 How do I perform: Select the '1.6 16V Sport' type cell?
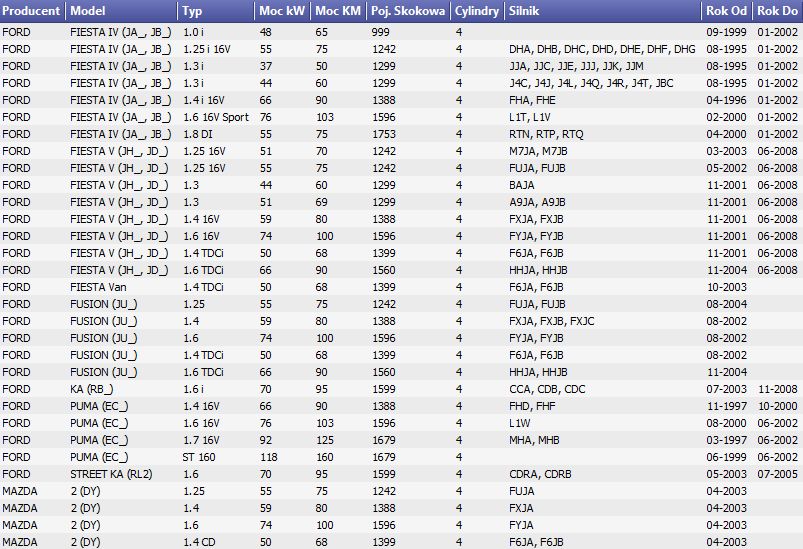point(216,117)
